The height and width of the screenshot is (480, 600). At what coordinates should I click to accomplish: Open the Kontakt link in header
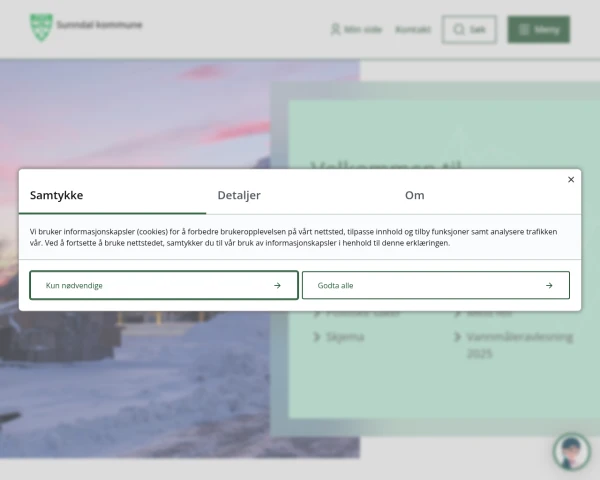[413, 29]
